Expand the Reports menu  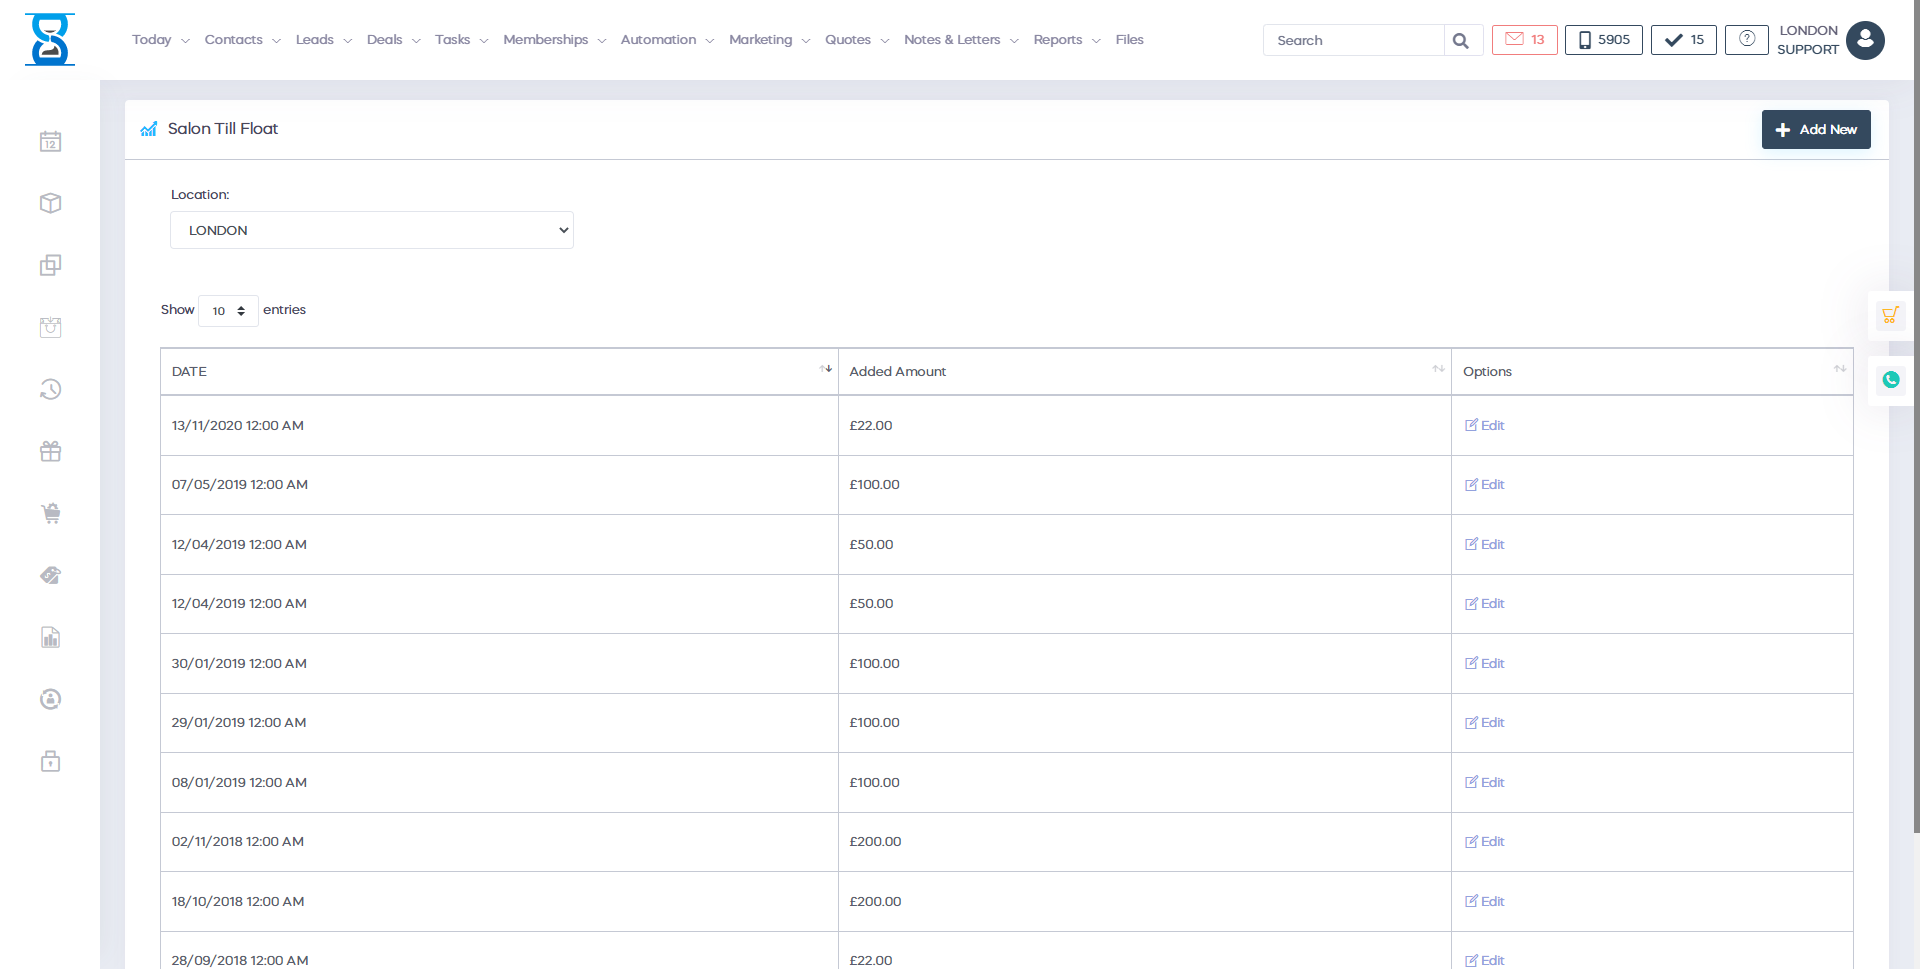click(x=1066, y=40)
